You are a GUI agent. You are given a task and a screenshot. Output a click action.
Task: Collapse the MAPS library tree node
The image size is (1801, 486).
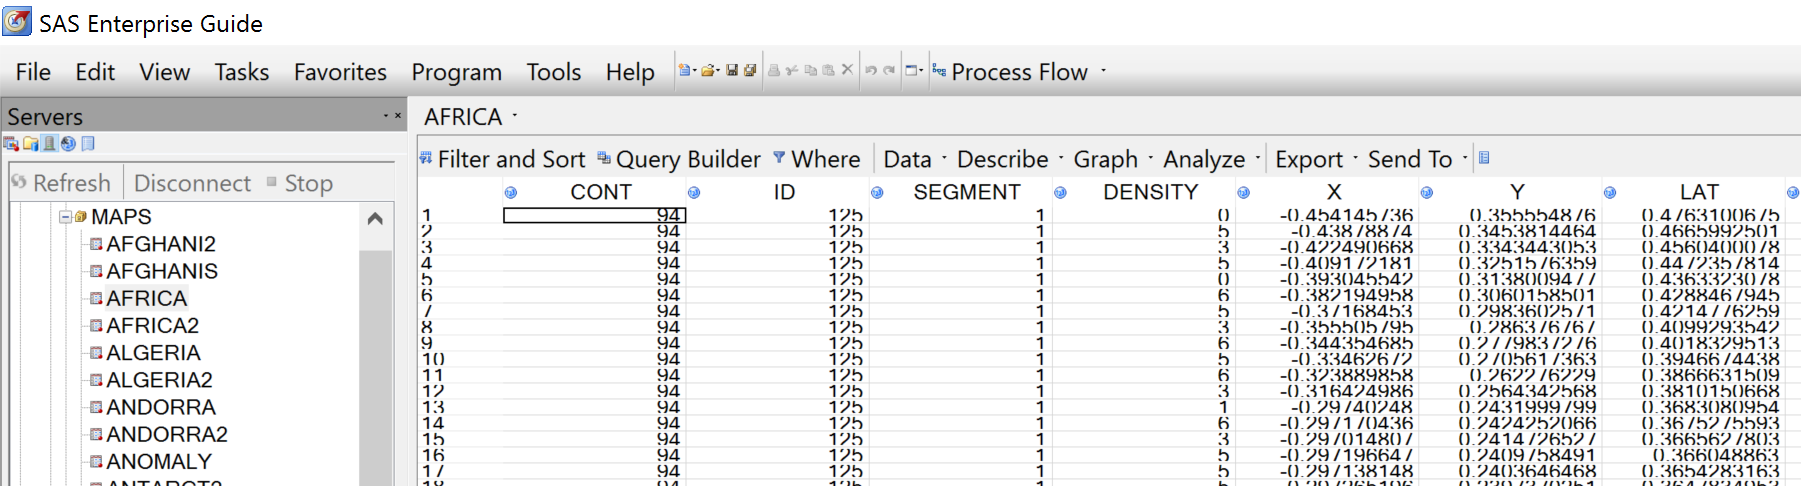(x=65, y=217)
